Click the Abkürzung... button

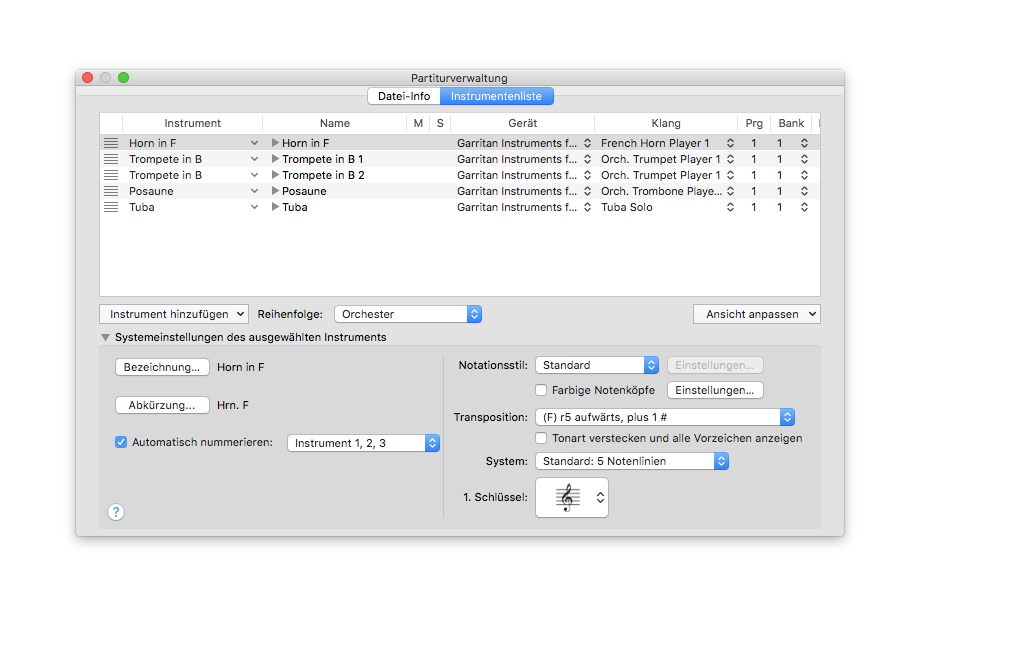pyautogui.click(x=162, y=405)
